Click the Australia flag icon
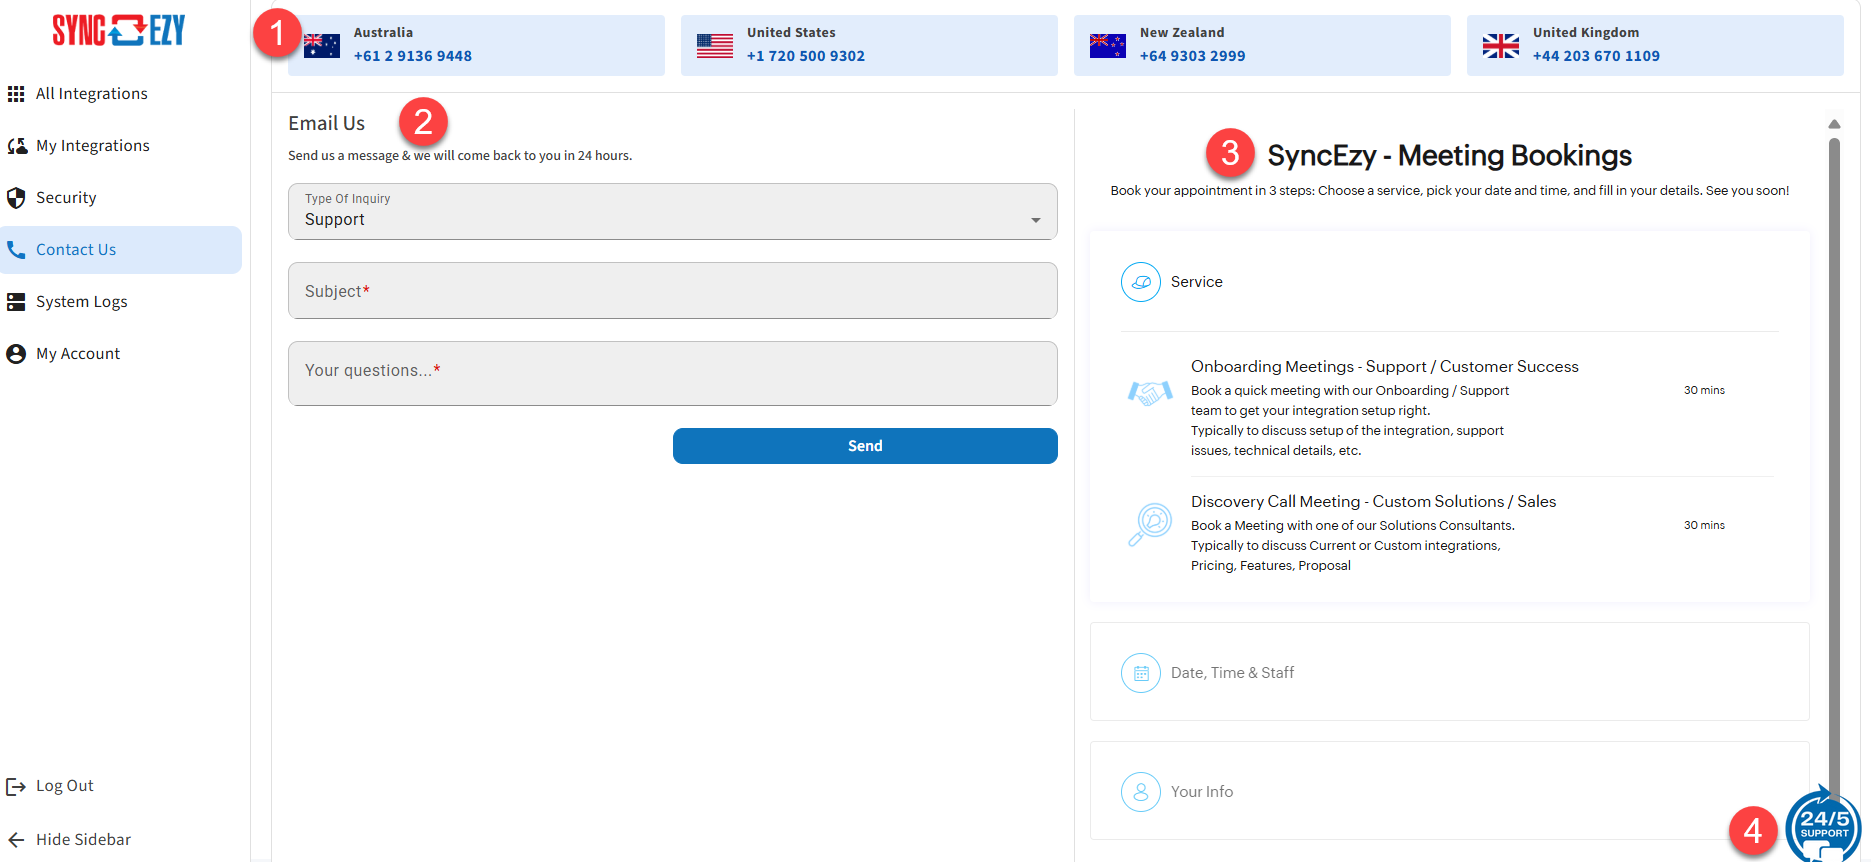The height and width of the screenshot is (862, 1871). [x=322, y=46]
